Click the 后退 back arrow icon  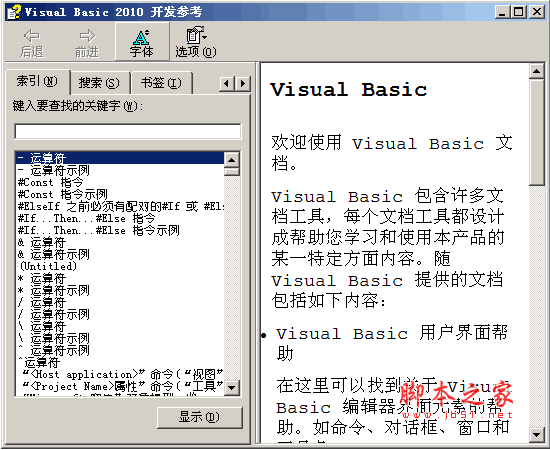tap(32, 35)
